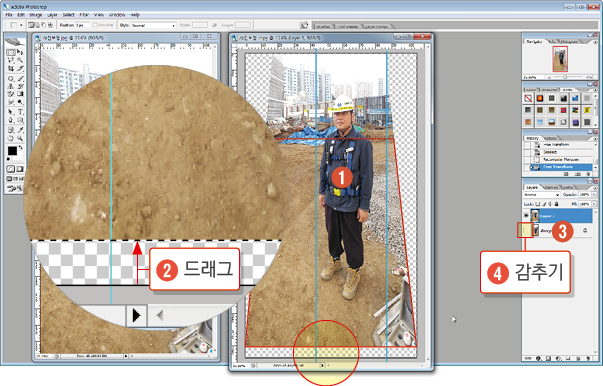Click the Navigator zoom slider handle
The width and height of the screenshot is (603, 386).
[565, 77]
